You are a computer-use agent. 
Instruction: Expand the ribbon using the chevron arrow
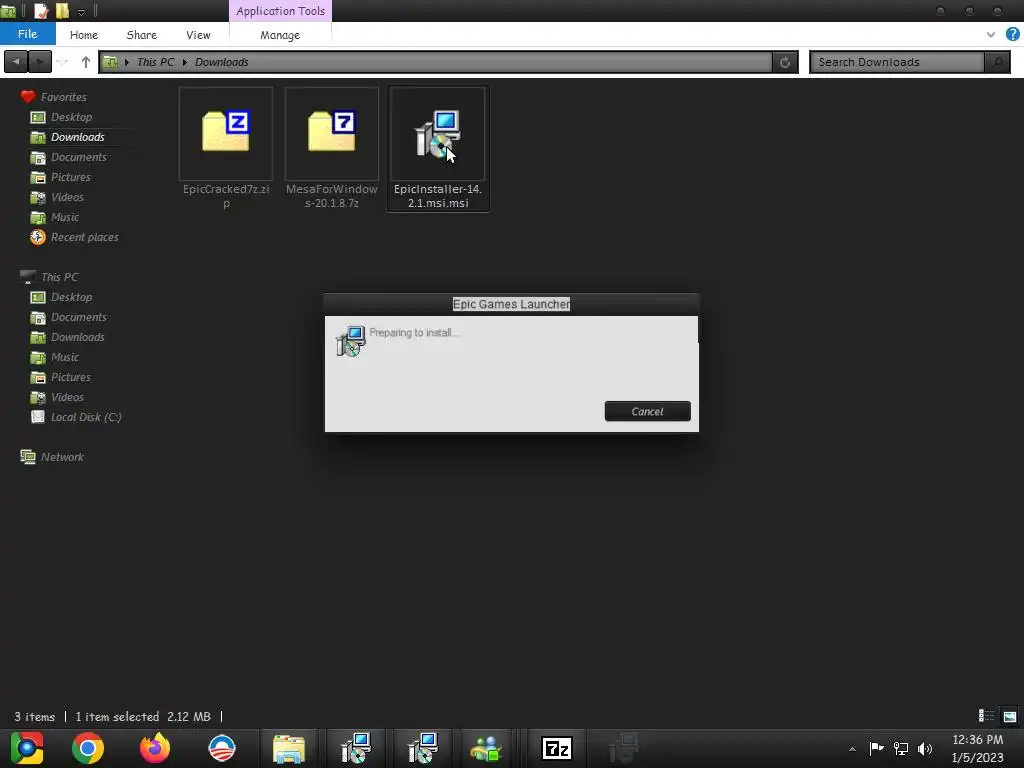pos(991,35)
